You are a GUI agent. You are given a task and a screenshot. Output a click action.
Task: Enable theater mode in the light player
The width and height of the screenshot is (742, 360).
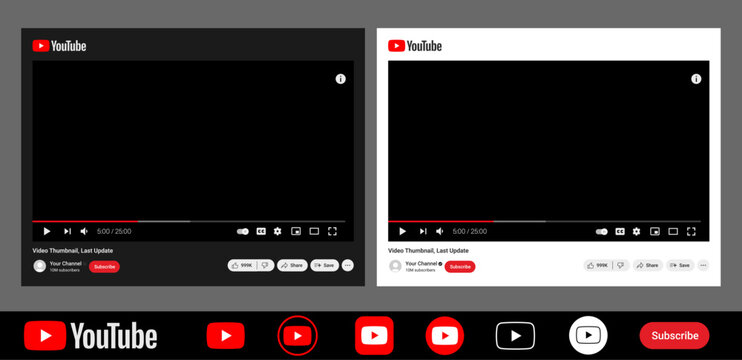pyautogui.click(x=673, y=231)
